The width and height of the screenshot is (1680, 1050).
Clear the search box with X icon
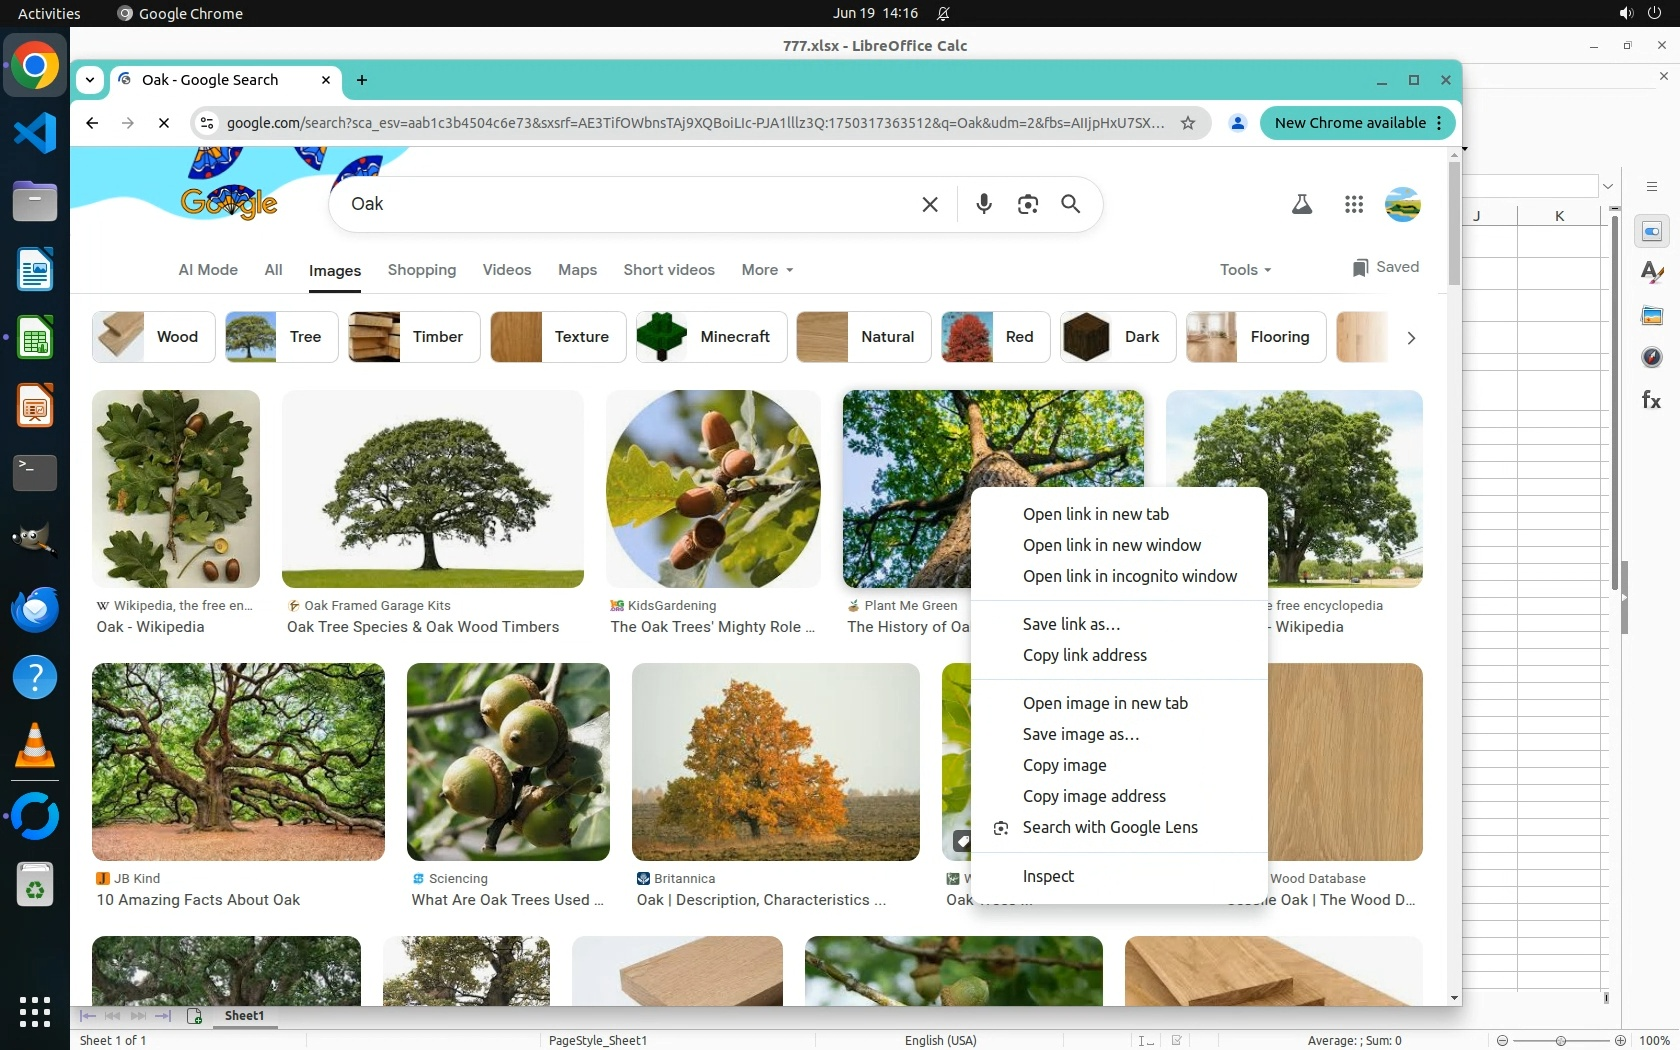(930, 204)
